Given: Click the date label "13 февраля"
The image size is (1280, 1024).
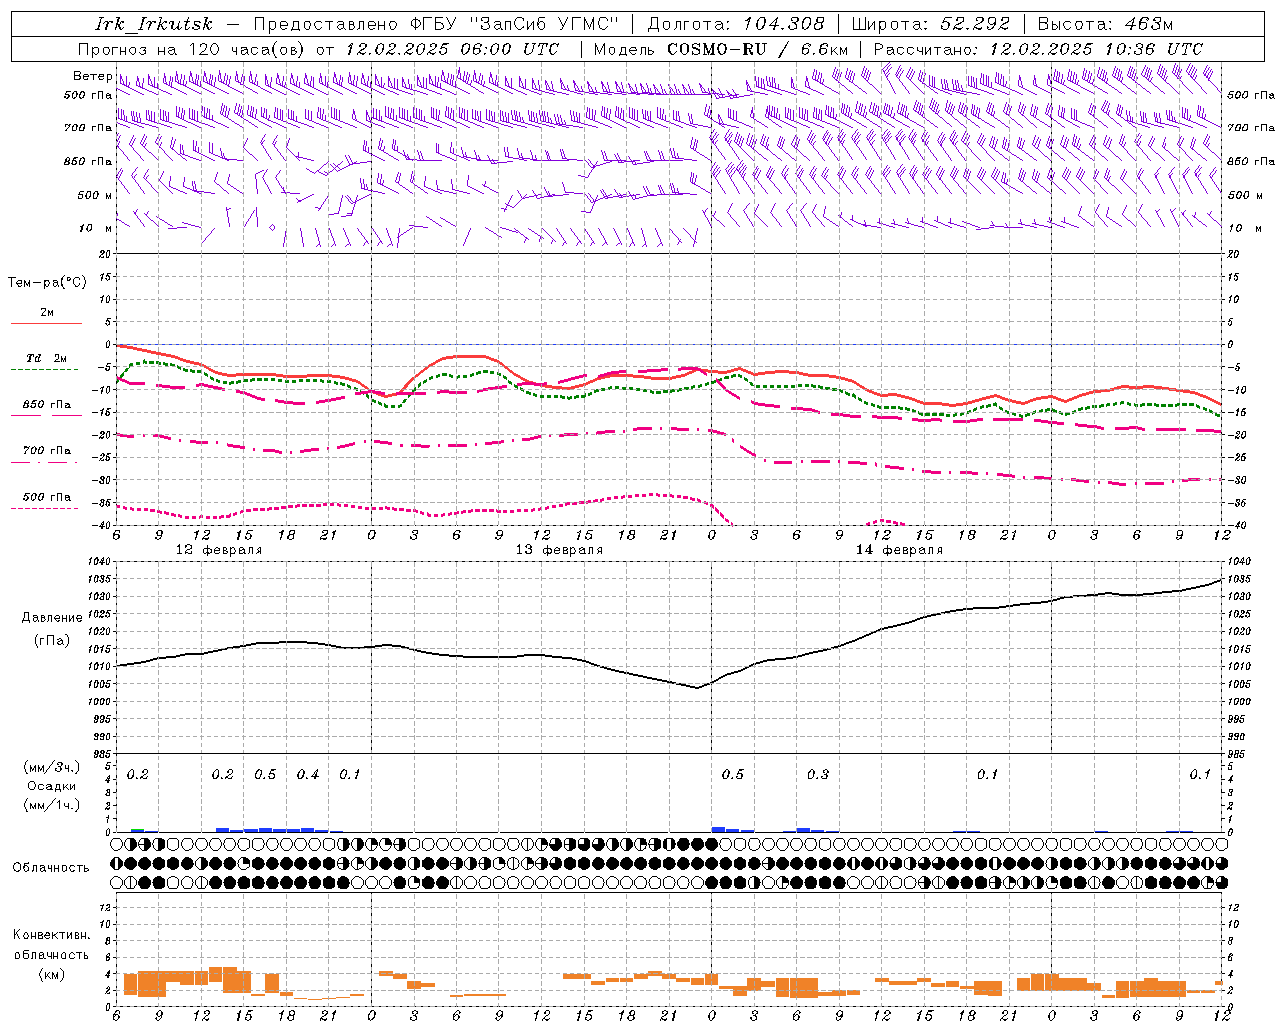Looking at the screenshot, I should (559, 550).
